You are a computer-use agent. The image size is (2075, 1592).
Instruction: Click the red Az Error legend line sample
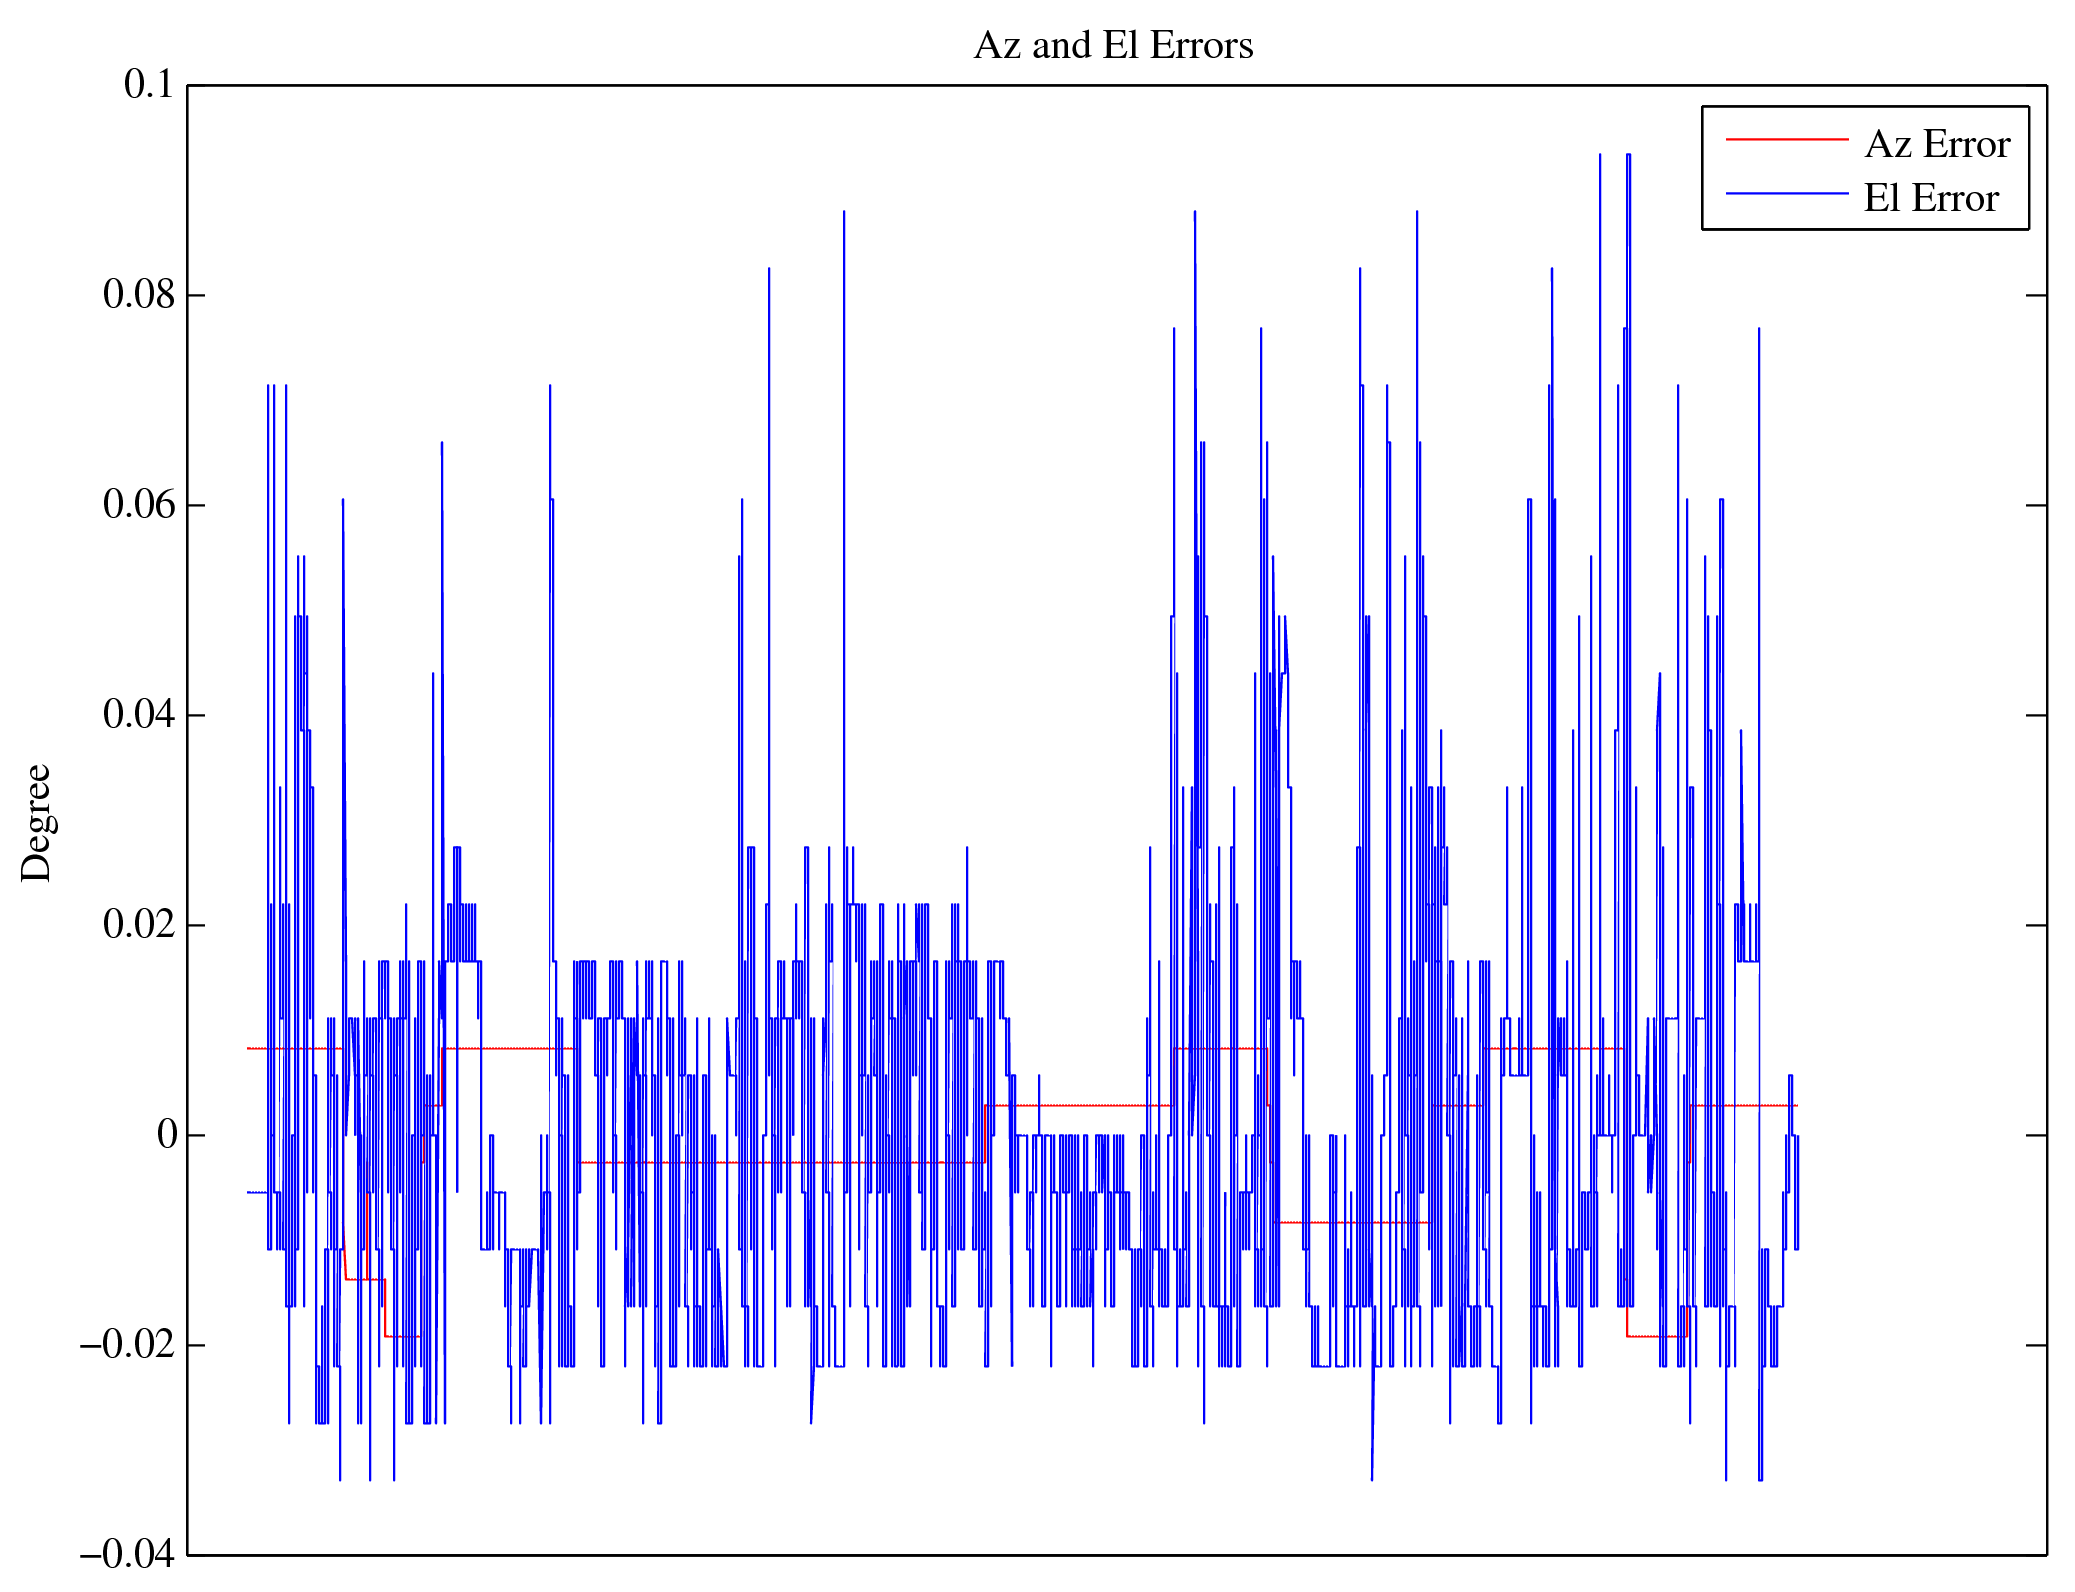(1786, 139)
